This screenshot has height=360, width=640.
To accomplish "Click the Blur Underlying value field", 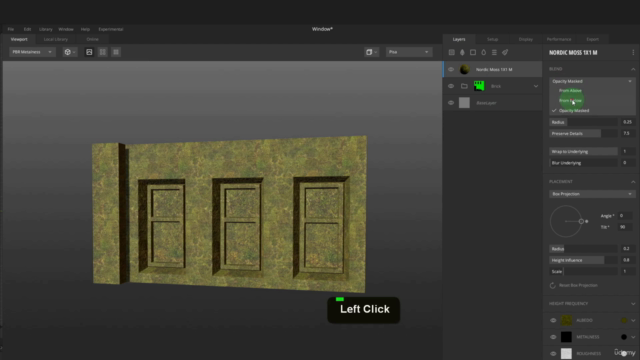I will 627,163.
